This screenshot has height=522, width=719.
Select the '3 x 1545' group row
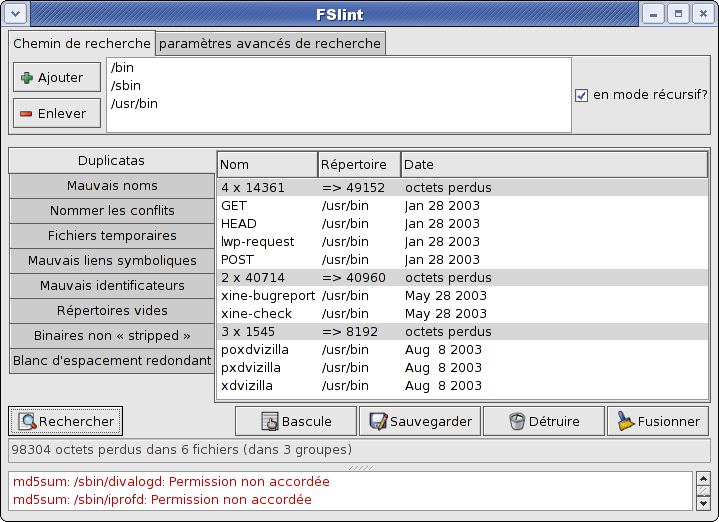462,332
